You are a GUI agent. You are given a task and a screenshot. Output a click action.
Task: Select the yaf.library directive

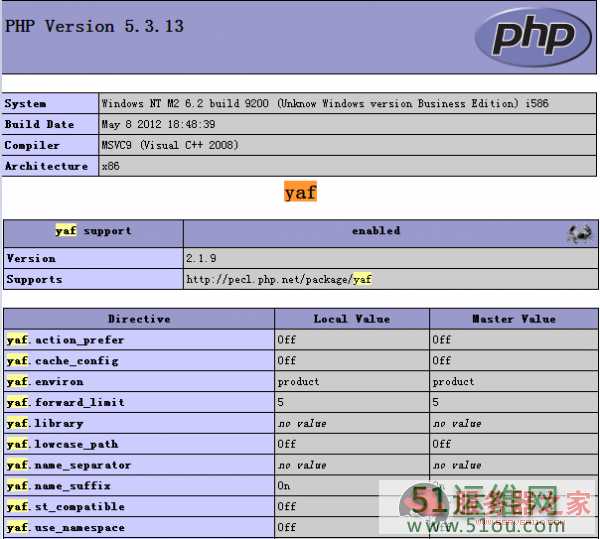coord(139,423)
